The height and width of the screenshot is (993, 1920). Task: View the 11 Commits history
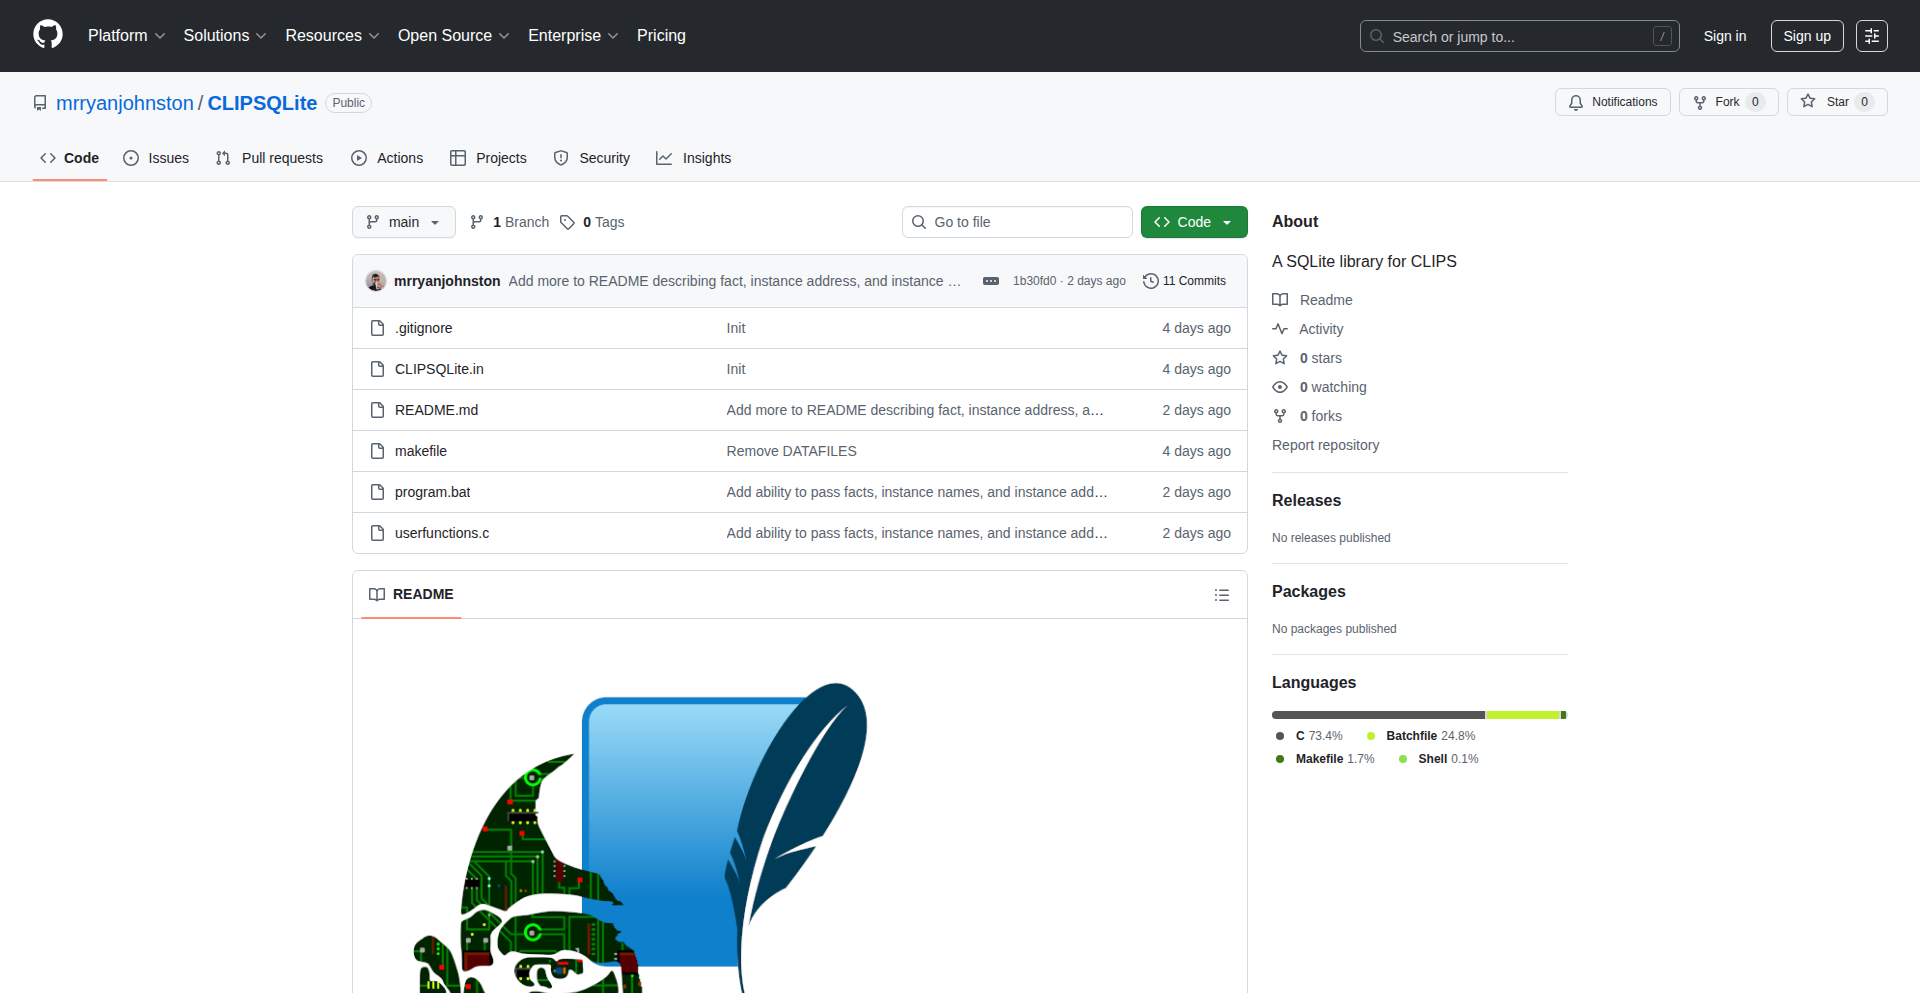pyautogui.click(x=1184, y=281)
